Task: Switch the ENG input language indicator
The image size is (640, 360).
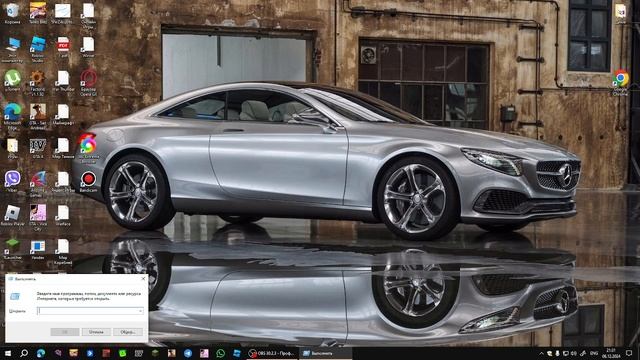Action: click(594, 353)
